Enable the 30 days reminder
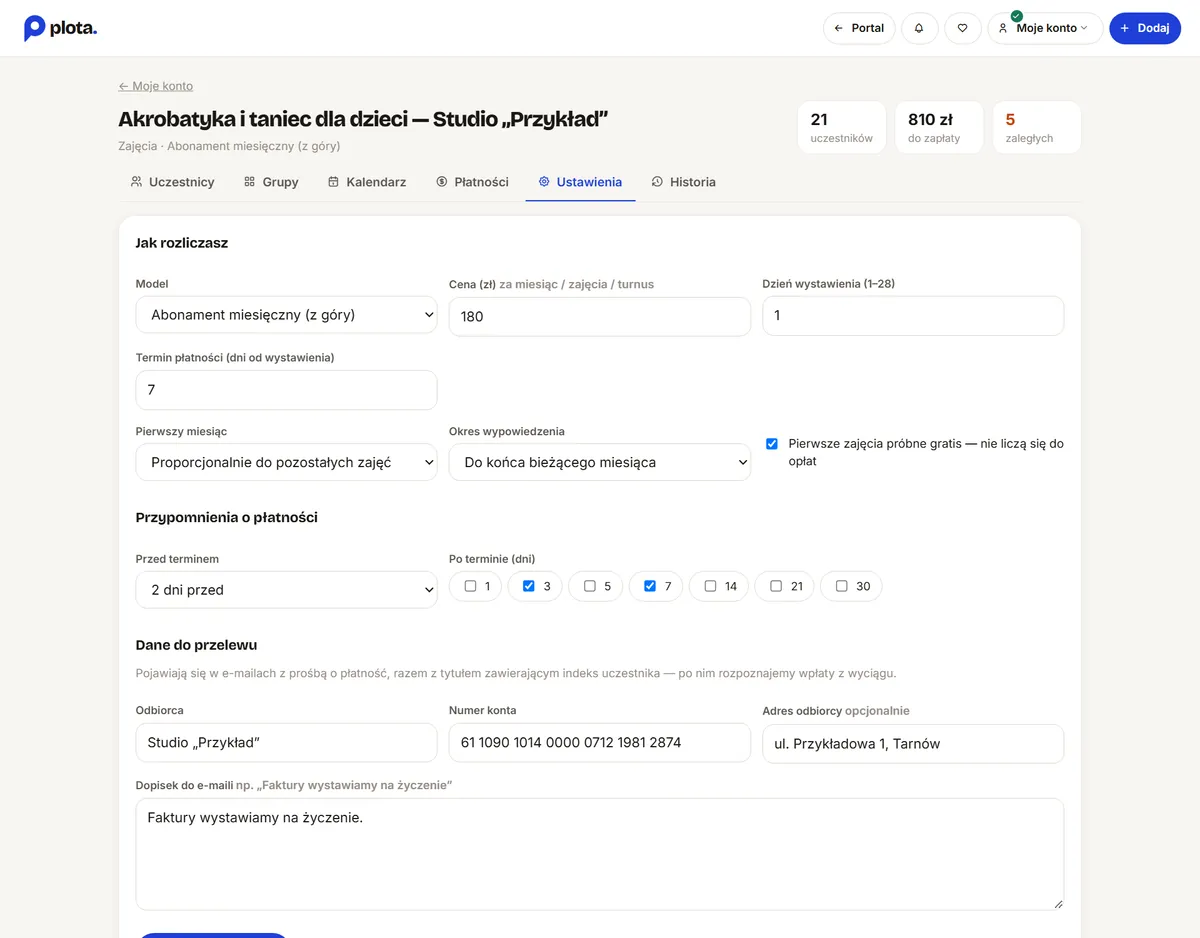 [x=842, y=586]
